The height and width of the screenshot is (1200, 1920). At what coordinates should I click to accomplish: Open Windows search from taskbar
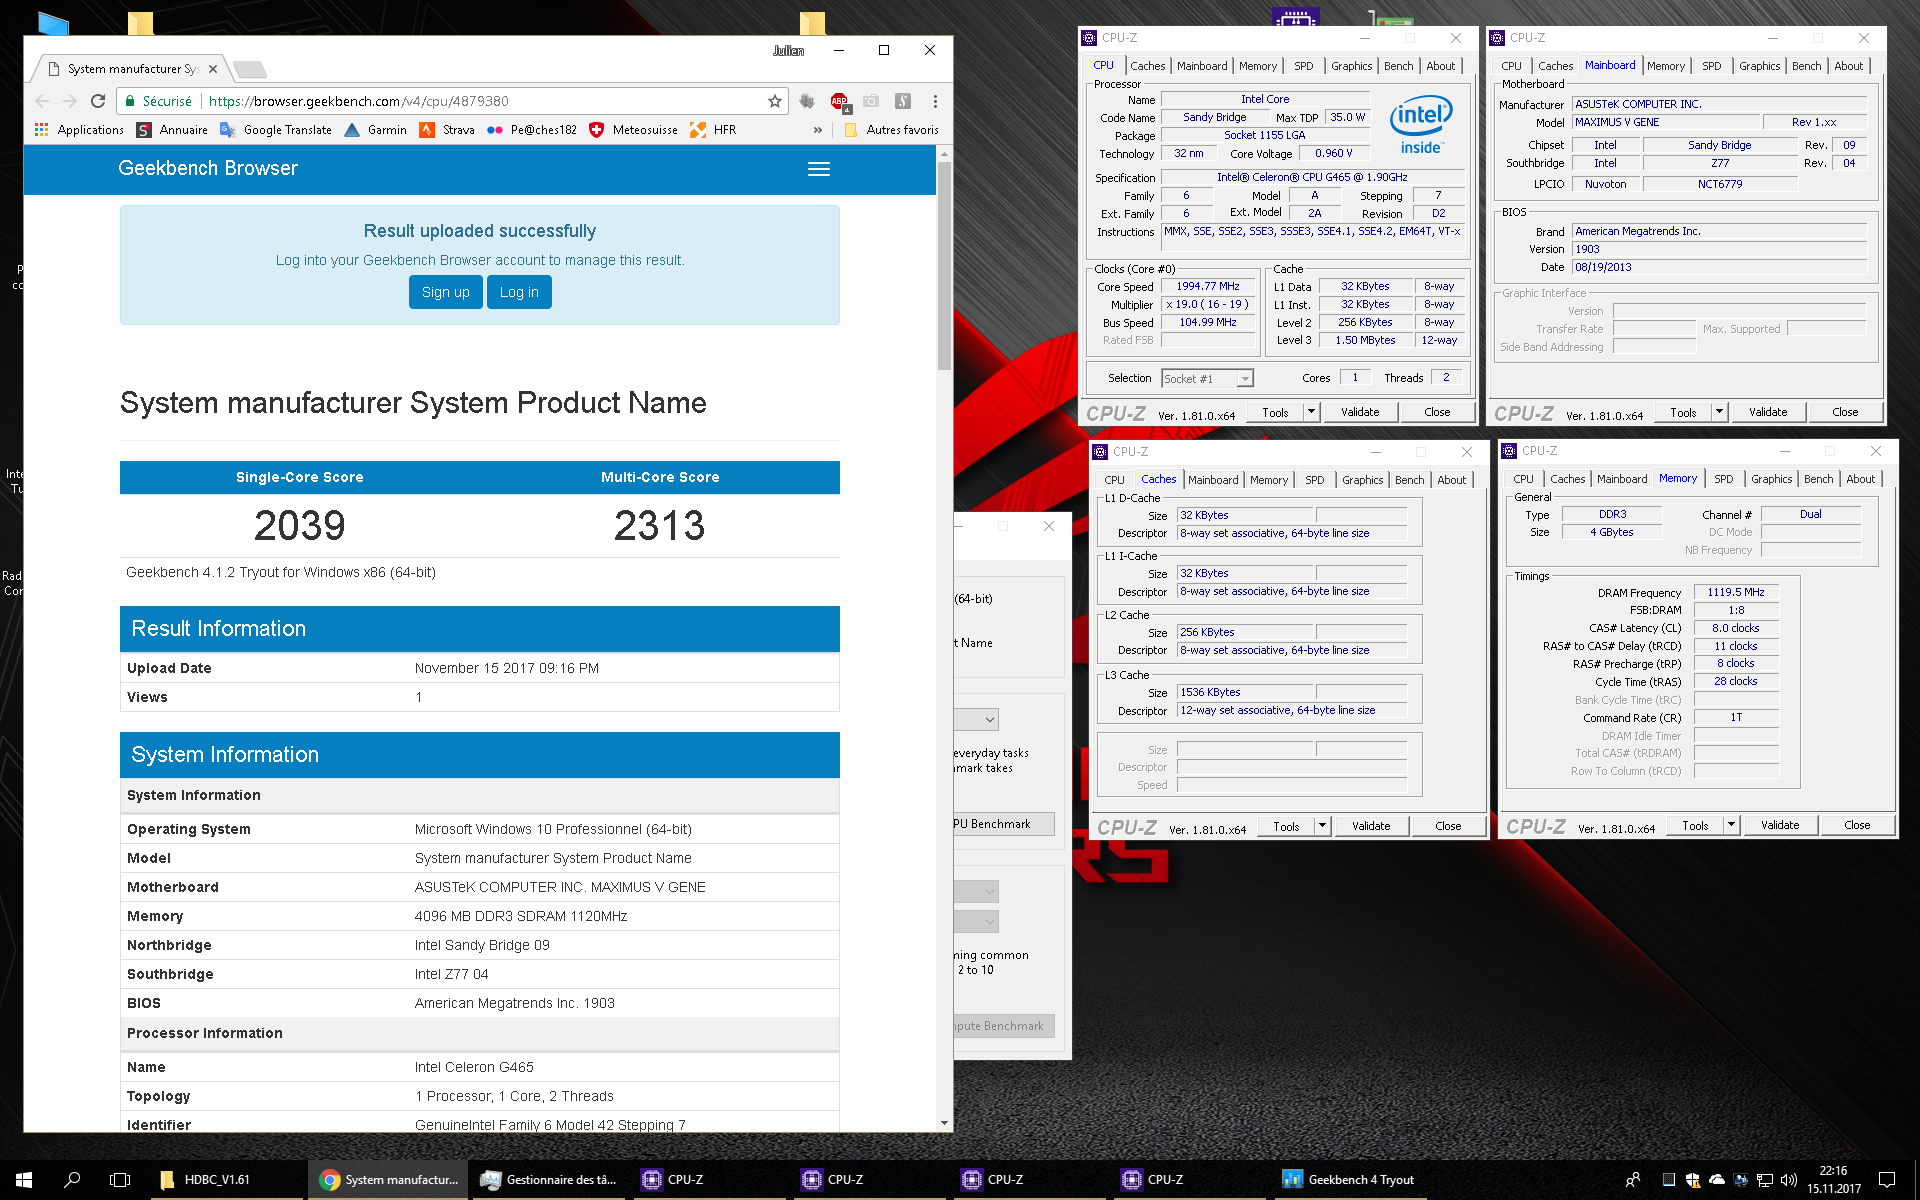click(72, 1180)
